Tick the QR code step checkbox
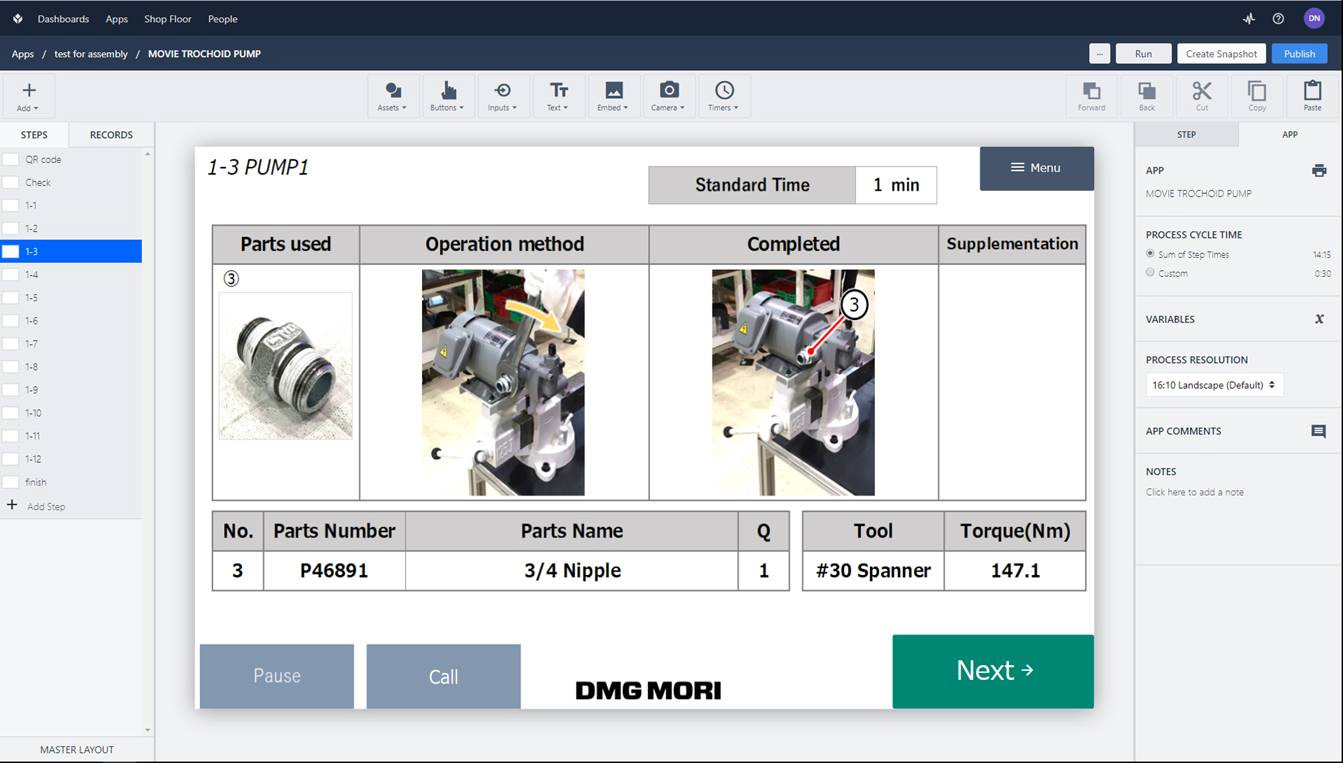Image resolution: width=1343 pixels, height=763 pixels. click(10, 158)
